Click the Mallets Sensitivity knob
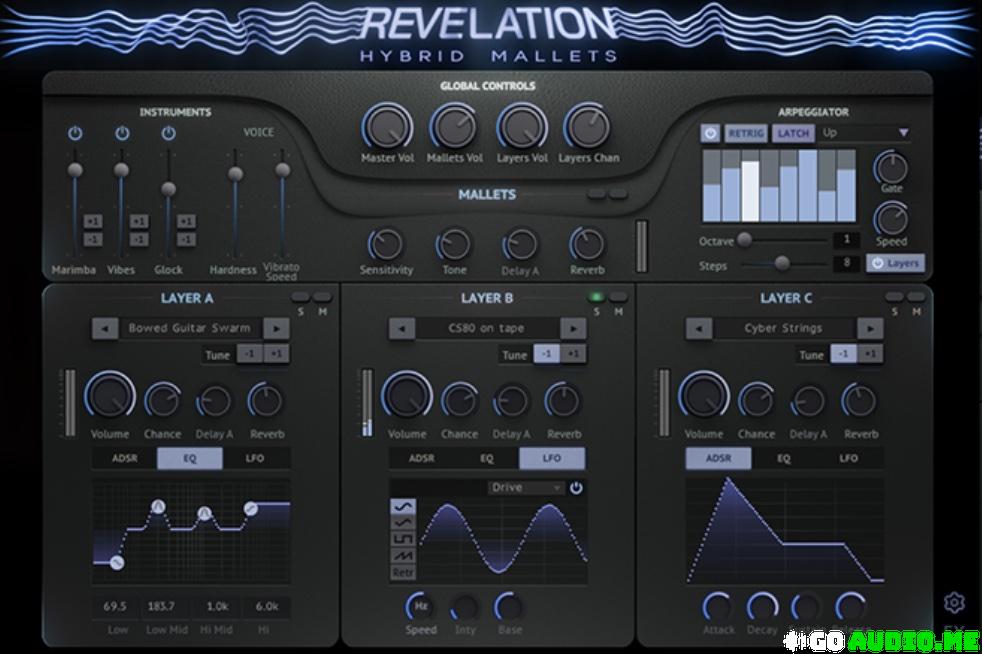This screenshot has width=982, height=654. (386, 244)
